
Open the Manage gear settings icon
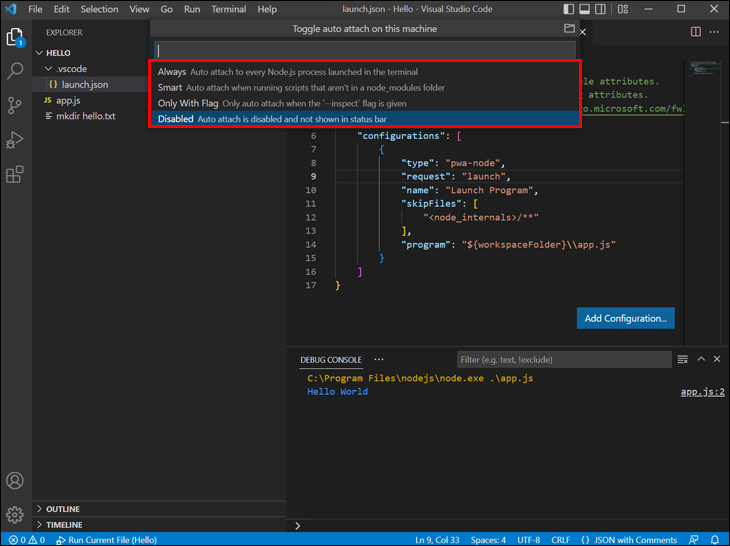15,515
